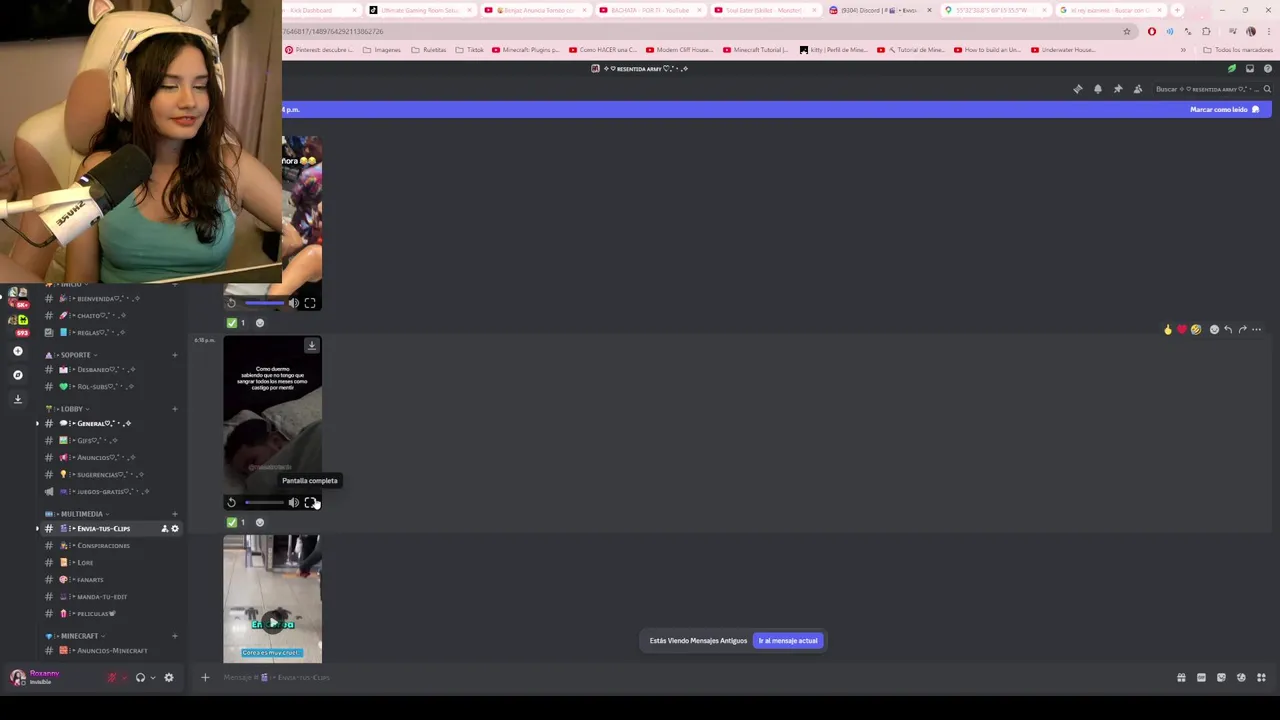1280x720 pixels.
Task: Open the Juegos-gratis channel
Action: [110, 492]
